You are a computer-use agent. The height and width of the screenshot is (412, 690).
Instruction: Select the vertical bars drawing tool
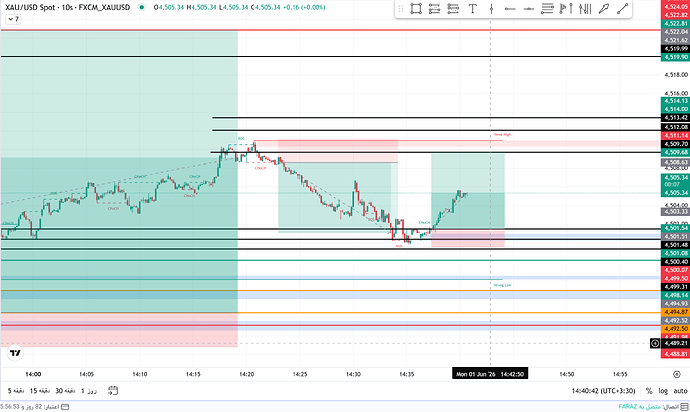(x=585, y=9)
